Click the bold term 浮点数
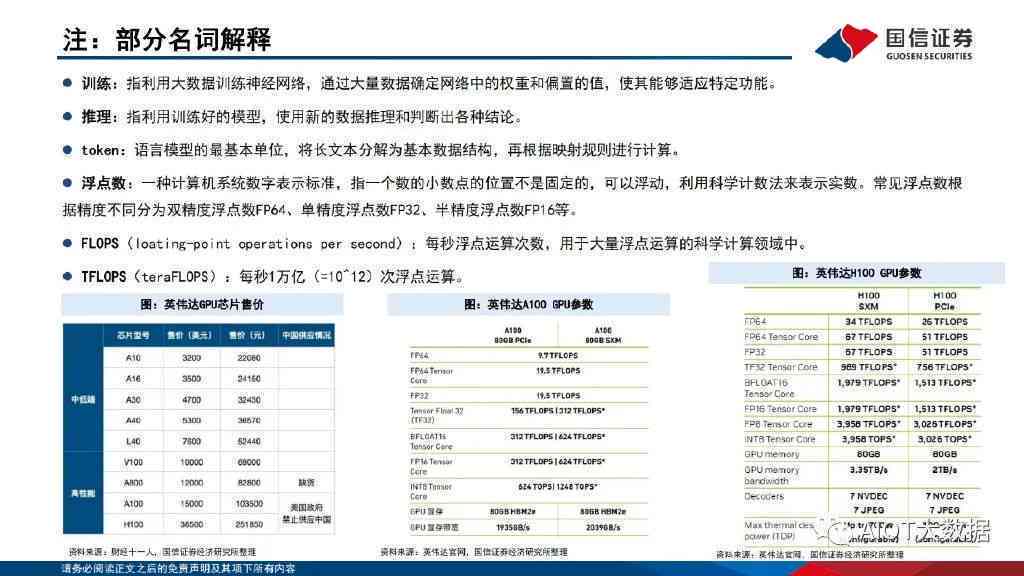This screenshot has height=576, width=1024. coord(103,184)
